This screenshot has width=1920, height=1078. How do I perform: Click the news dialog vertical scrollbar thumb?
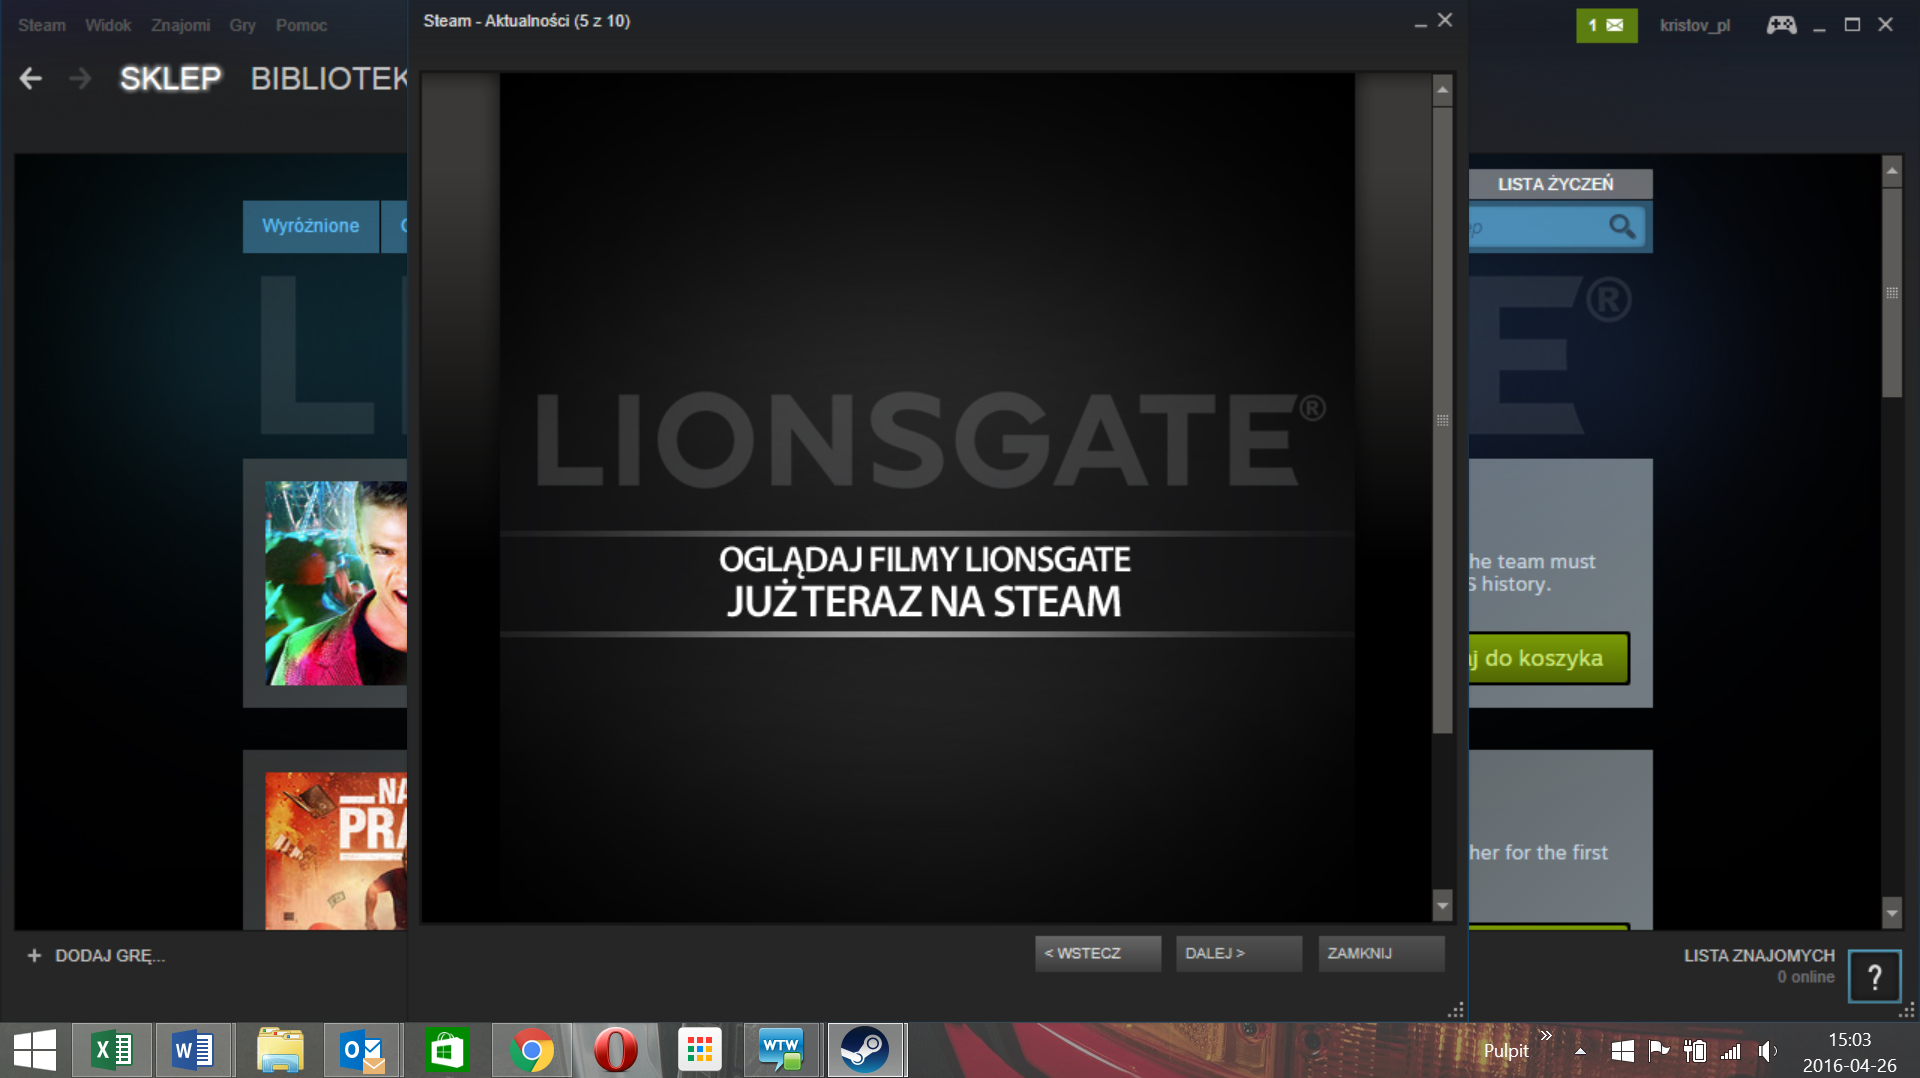pos(1442,420)
